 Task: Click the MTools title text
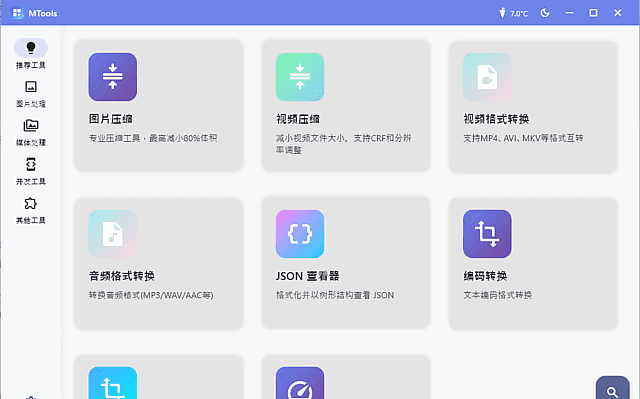[43, 13]
